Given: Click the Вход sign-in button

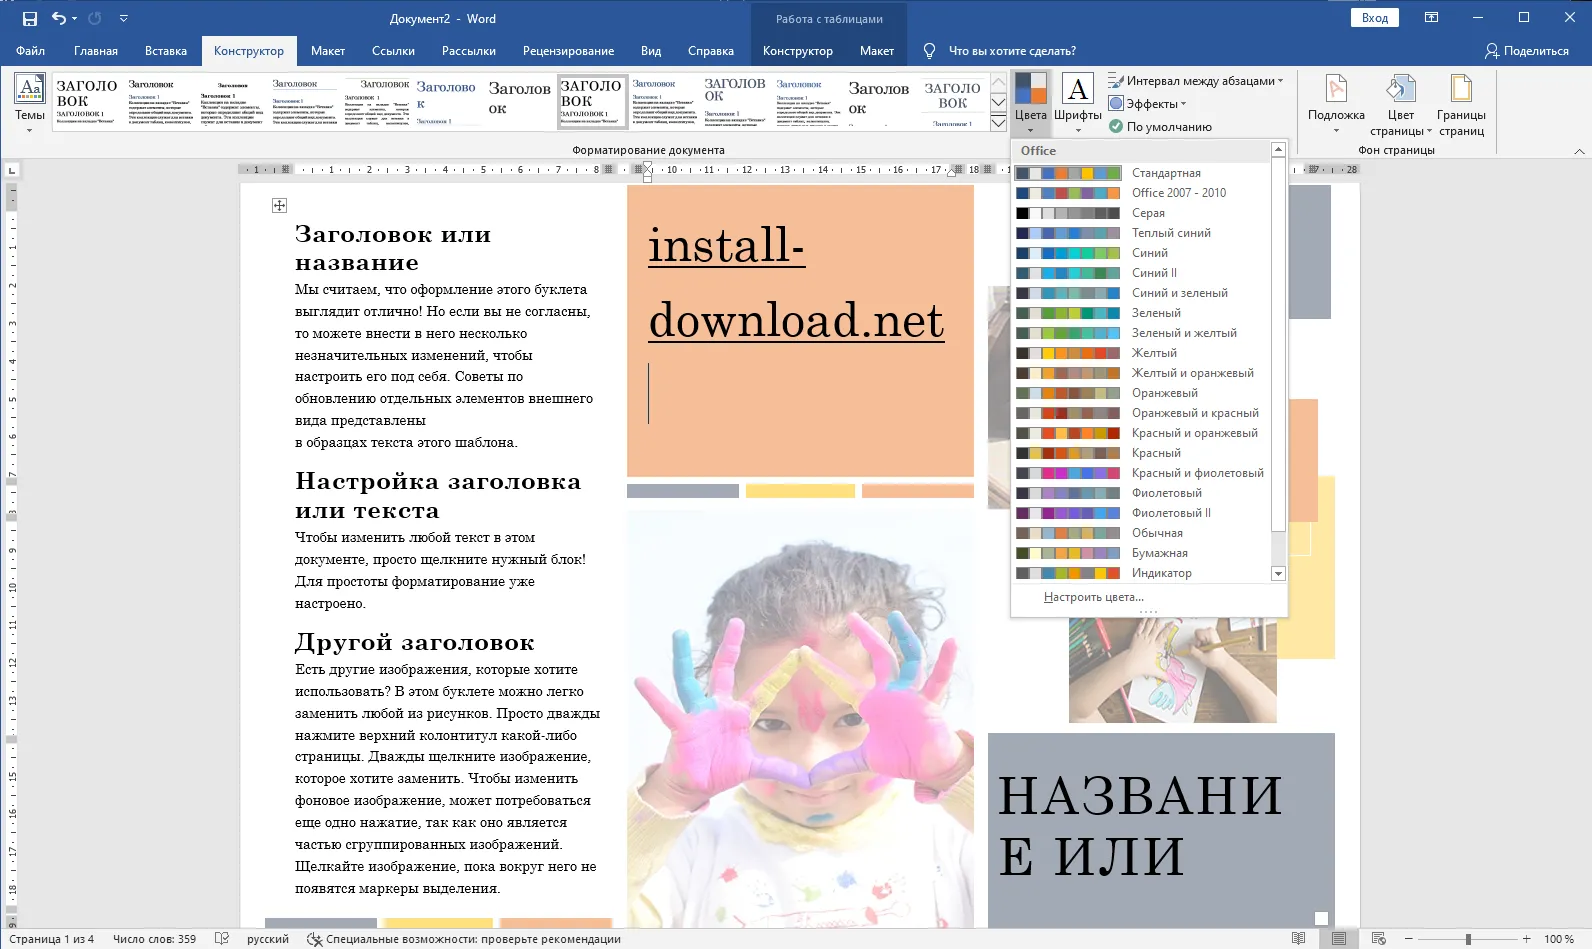Looking at the screenshot, I should coord(1374,18).
